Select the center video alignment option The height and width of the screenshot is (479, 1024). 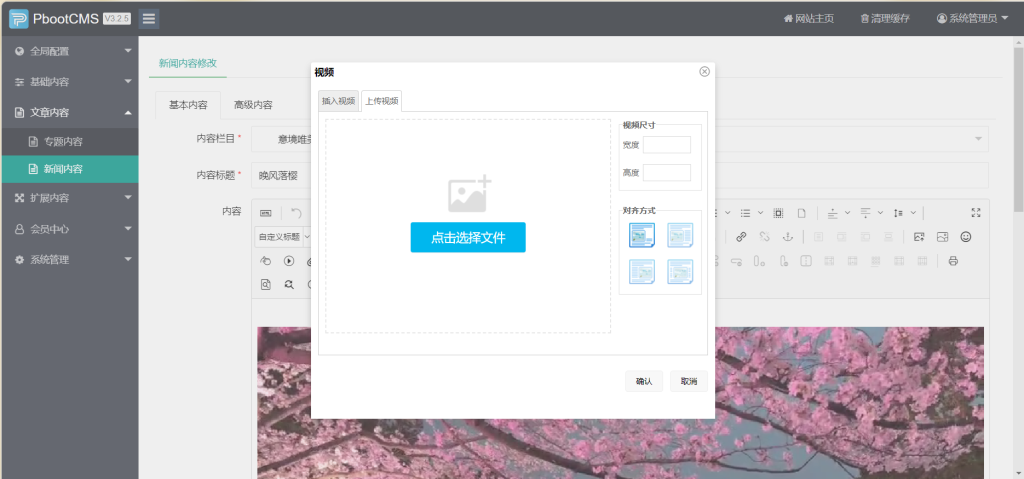(x=680, y=271)
